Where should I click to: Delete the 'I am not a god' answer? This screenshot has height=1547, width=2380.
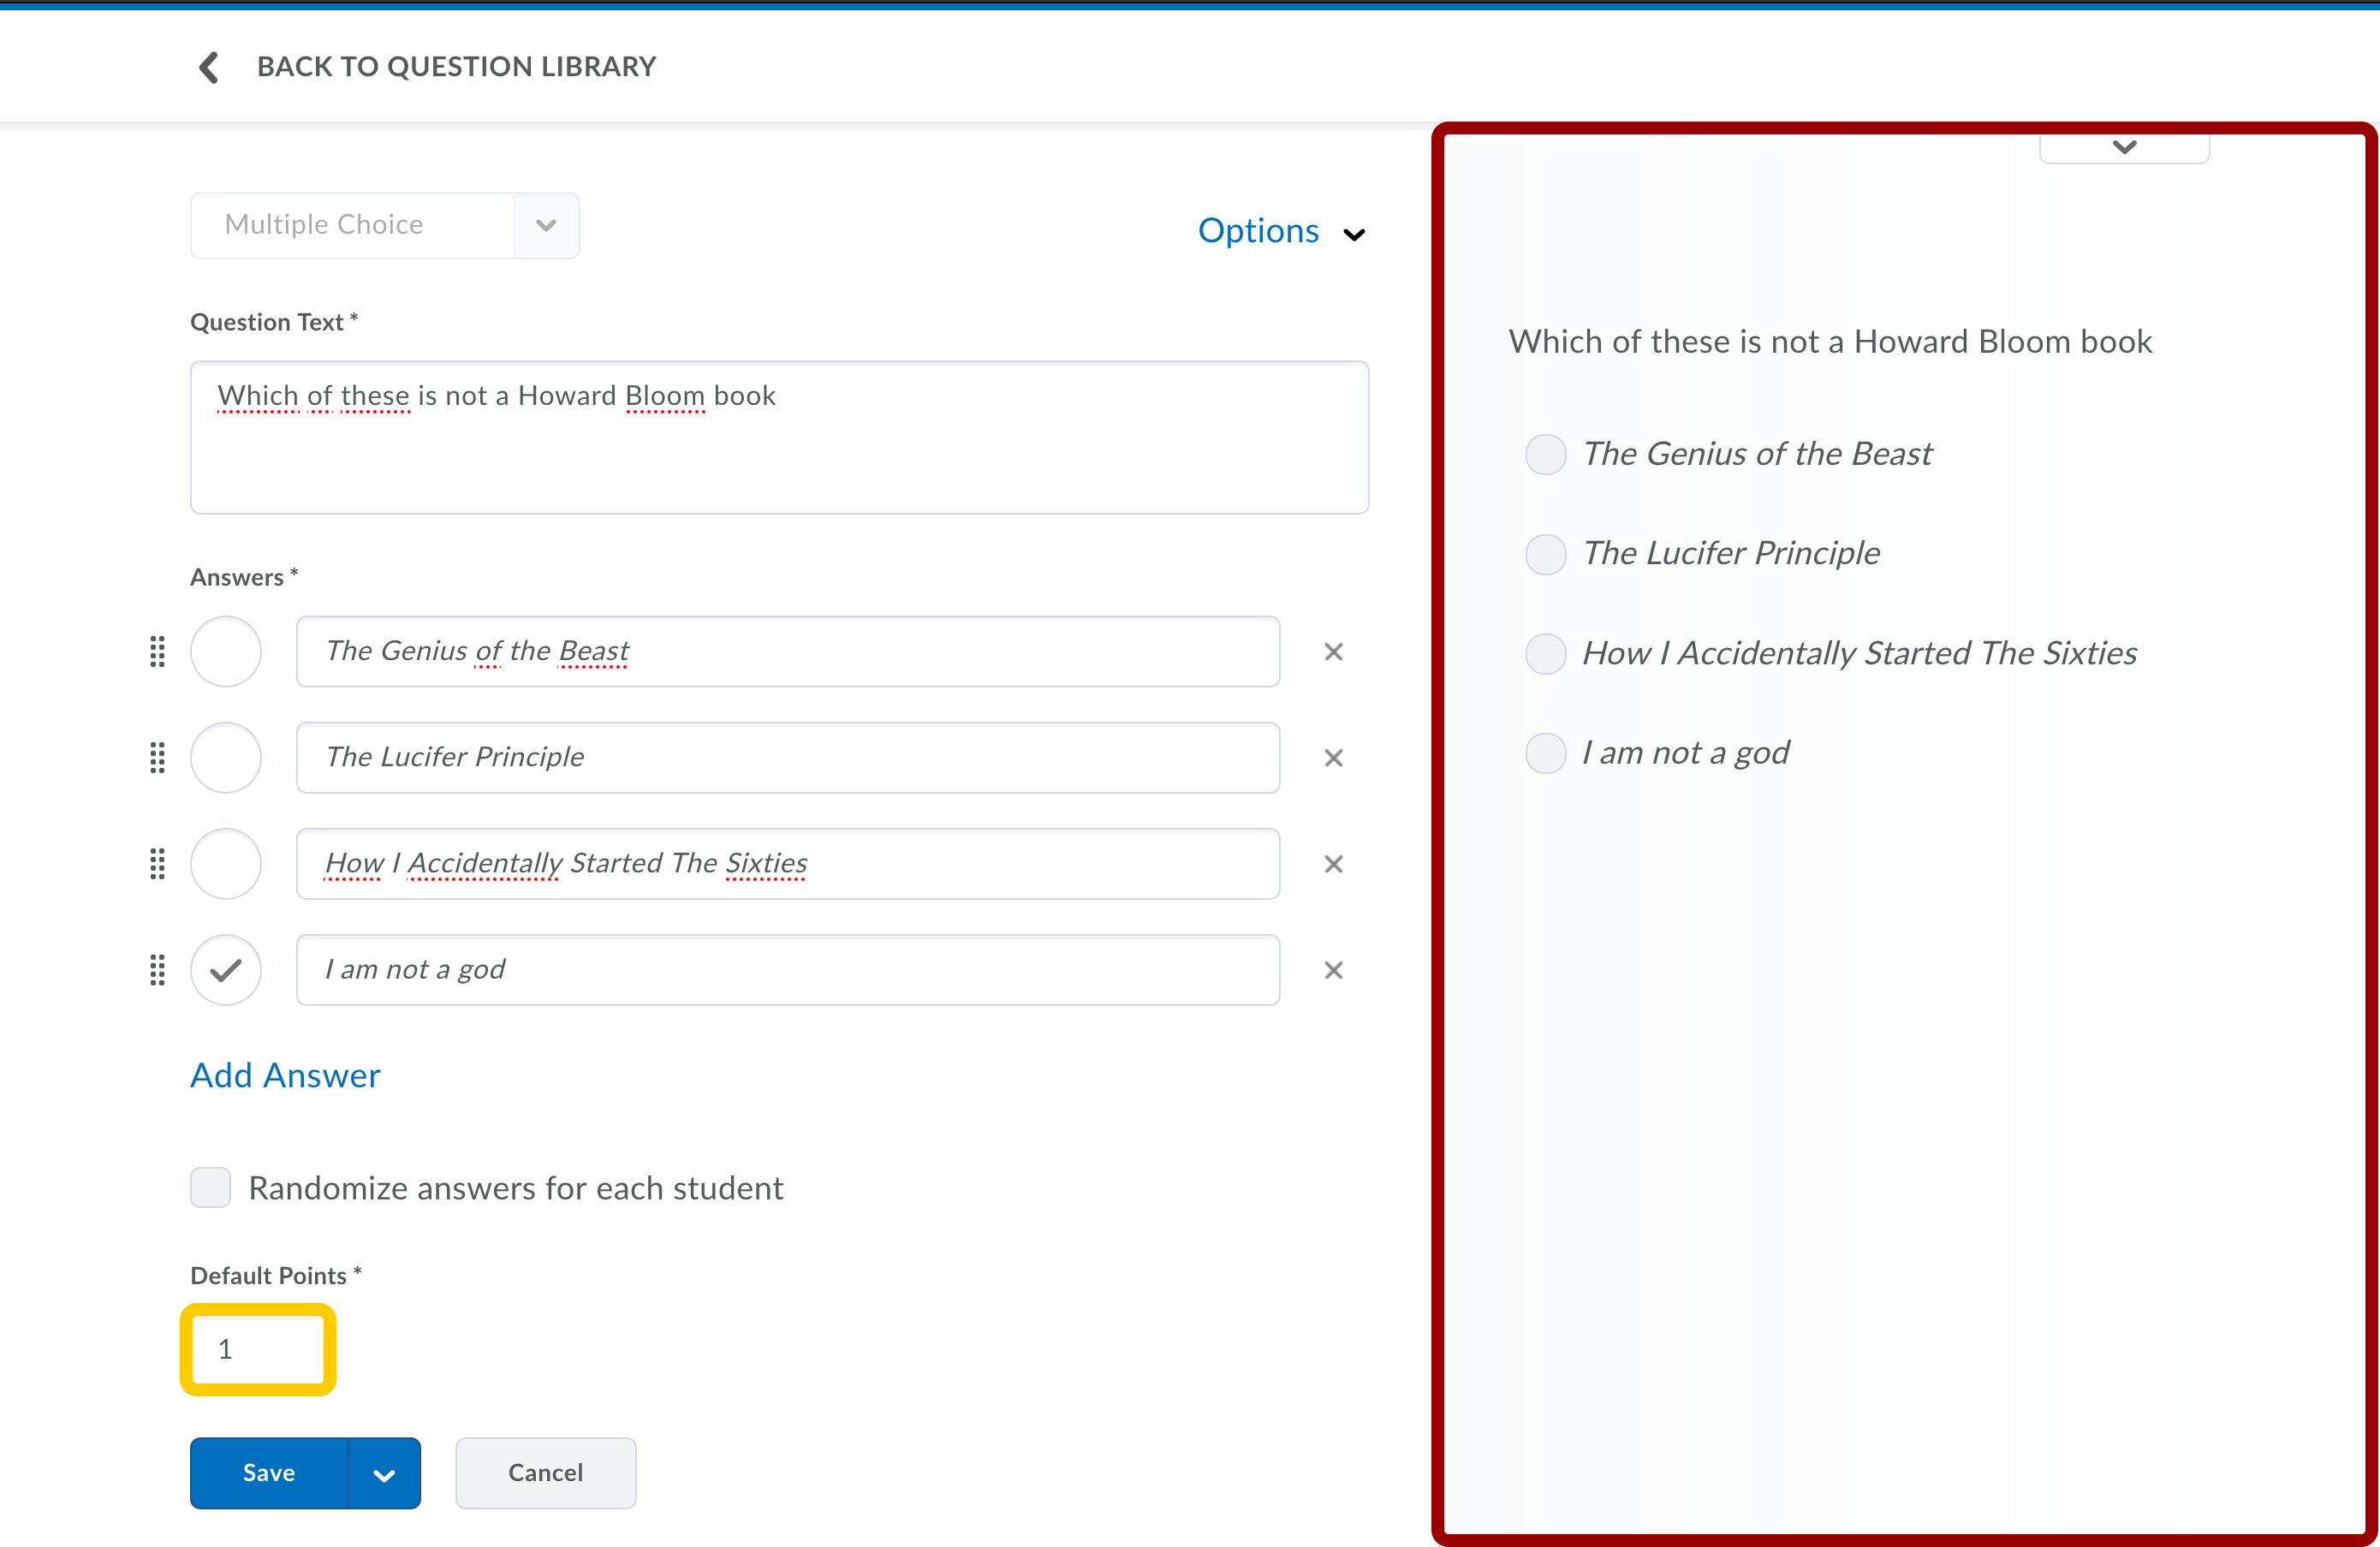[x=1333, y=970]
